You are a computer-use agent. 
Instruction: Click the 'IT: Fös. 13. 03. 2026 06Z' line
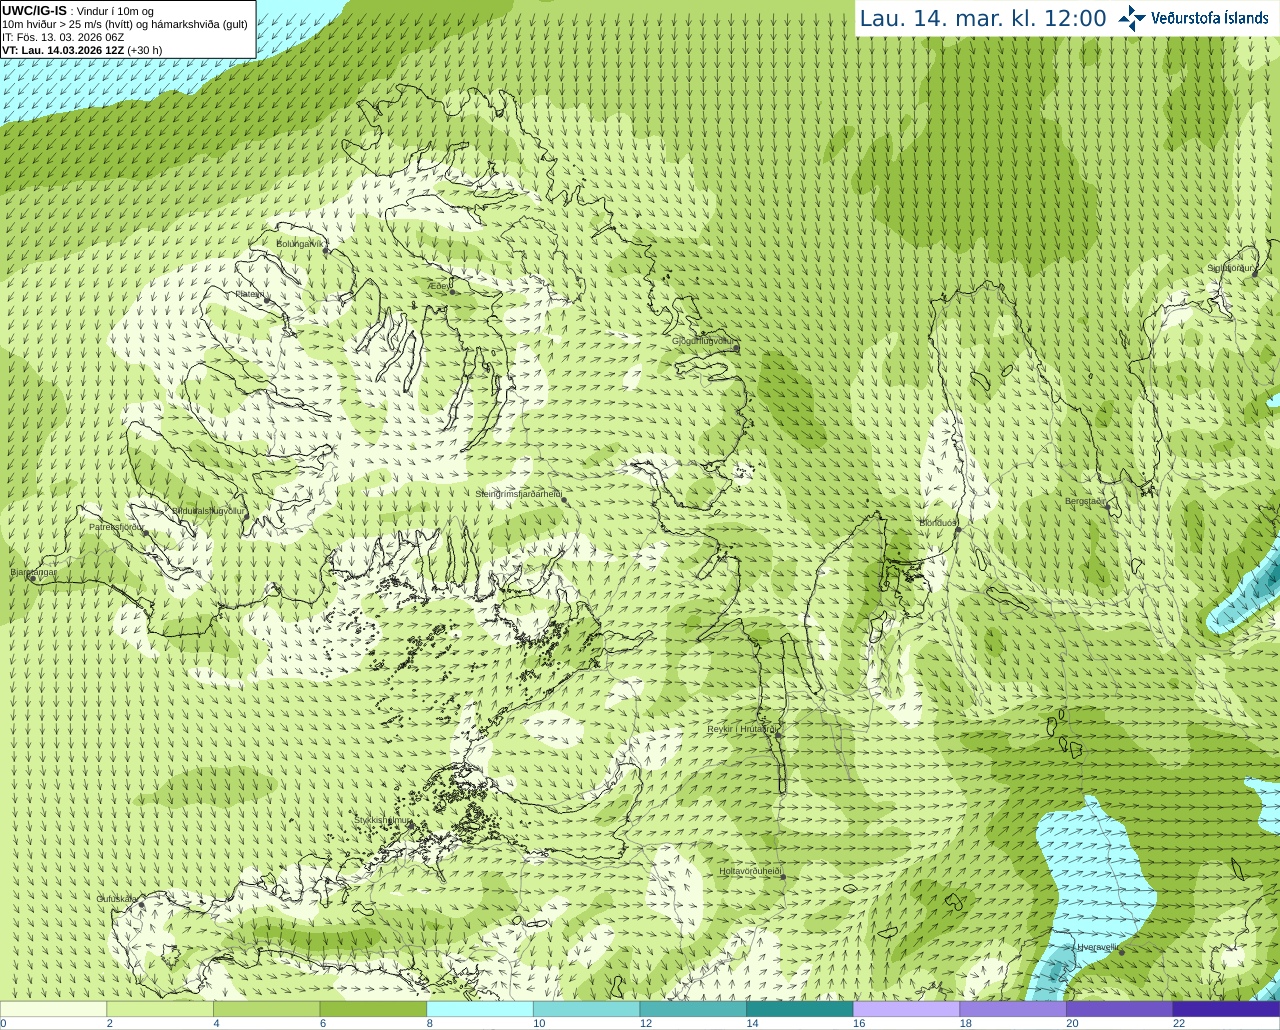(x=63, y=37)
